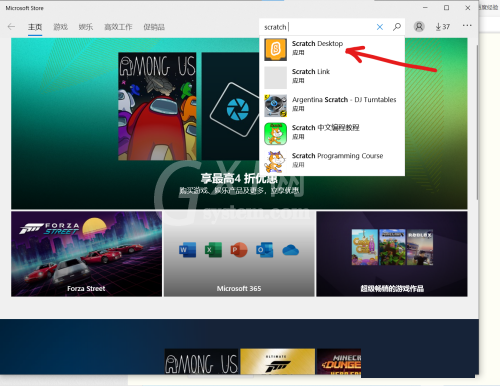Go back with the back arrow

point(11,27)
